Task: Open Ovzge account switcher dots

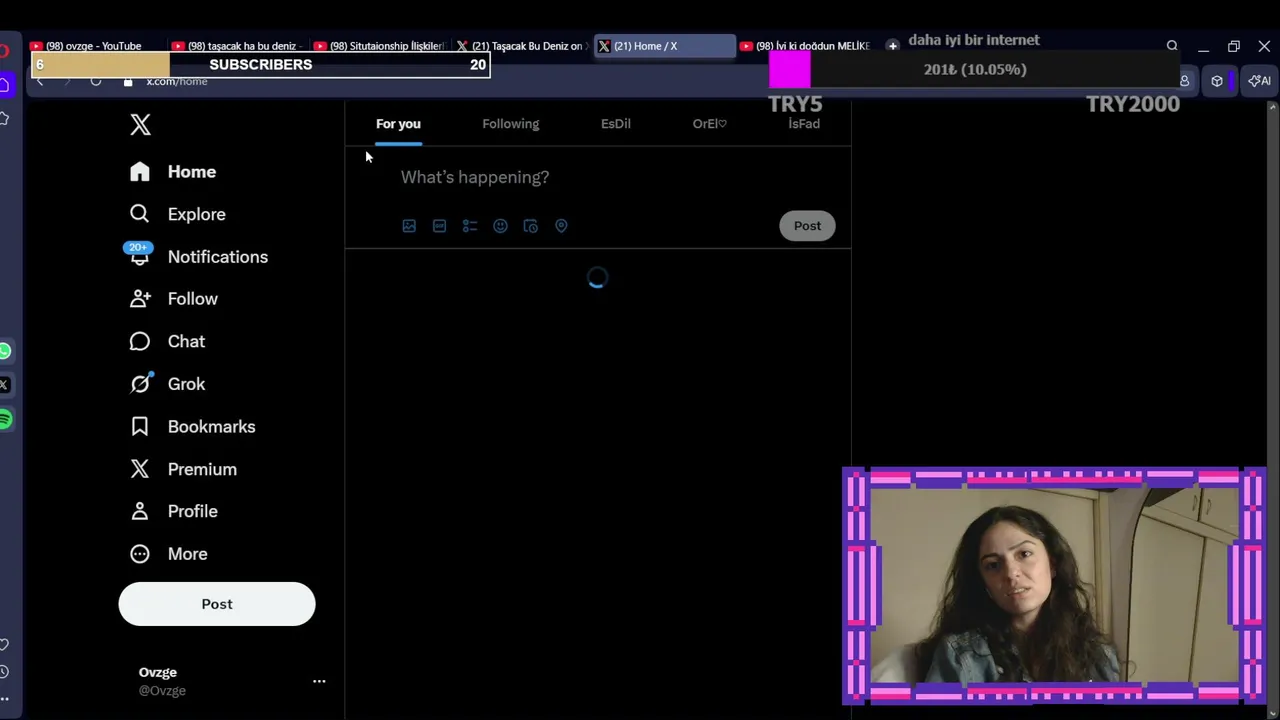Action: click(x=319, y=681)
